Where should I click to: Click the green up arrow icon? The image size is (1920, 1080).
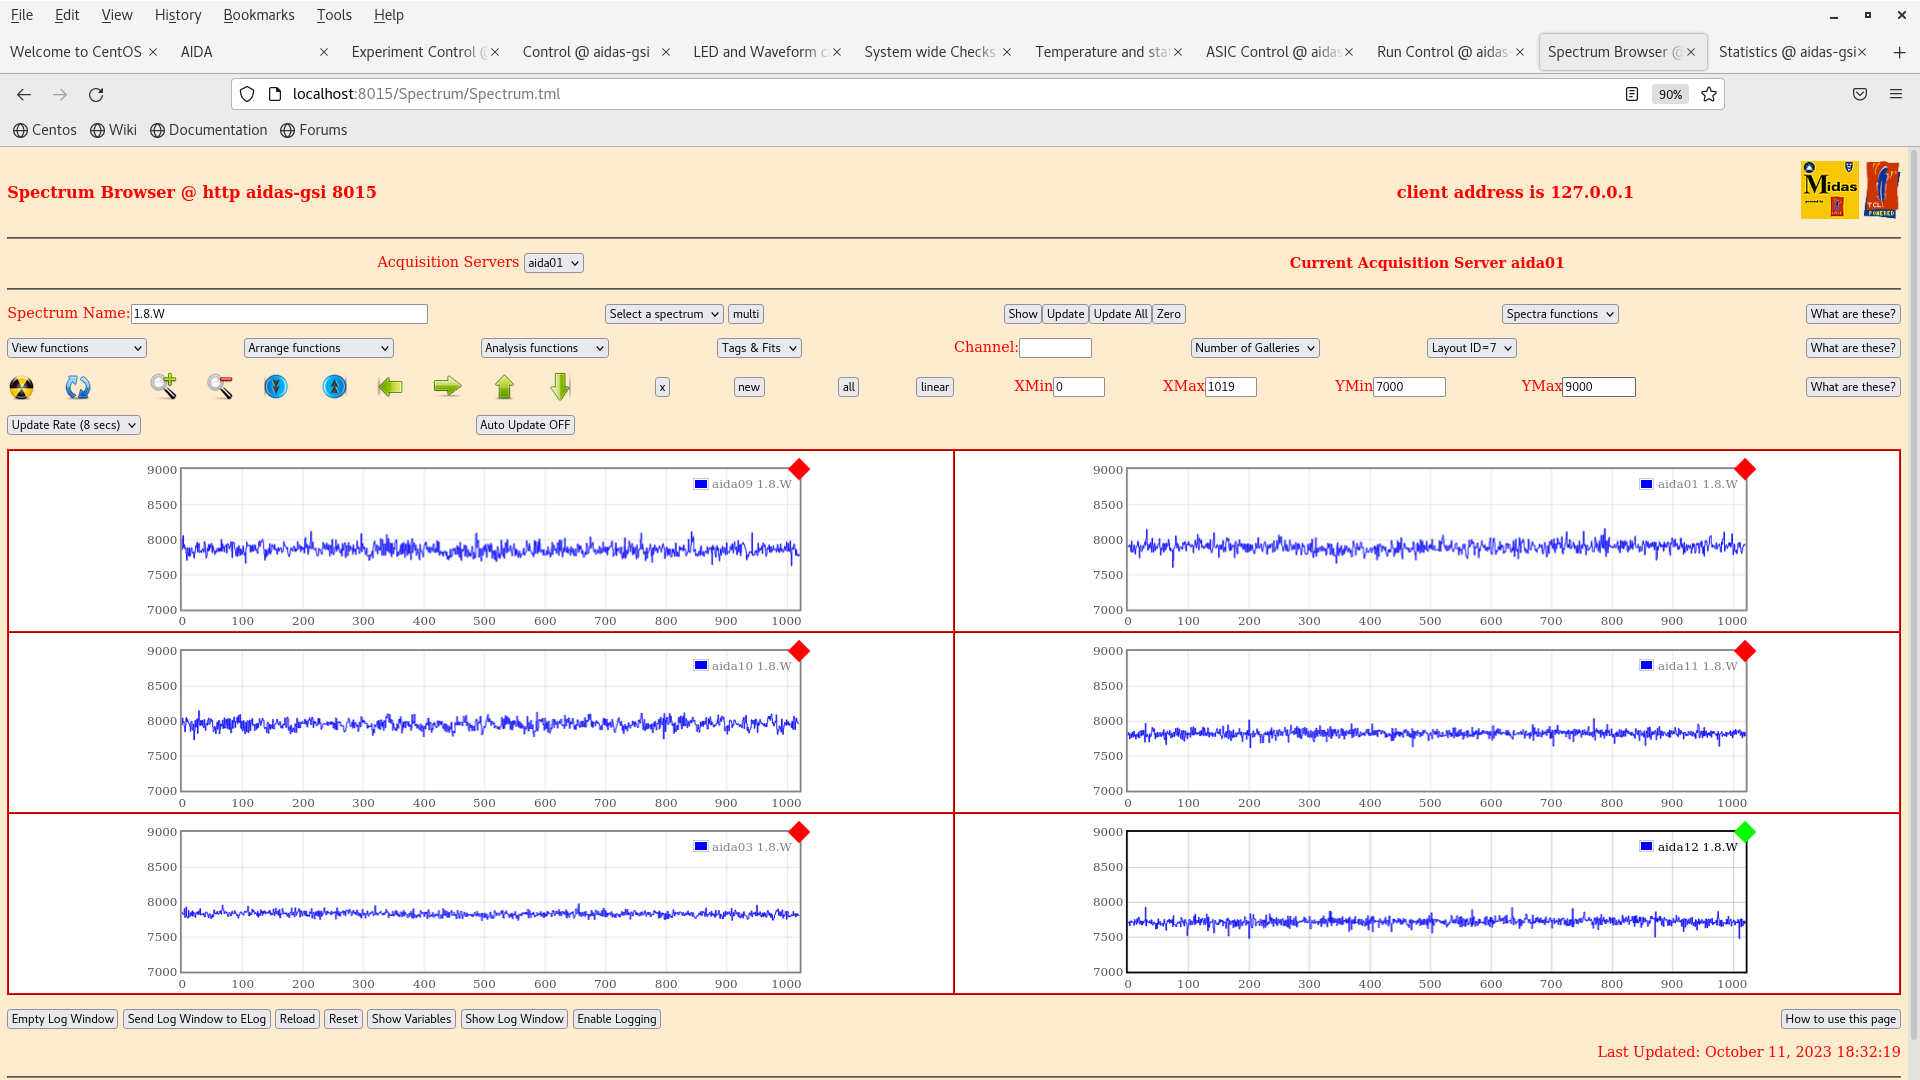(504, 386)
